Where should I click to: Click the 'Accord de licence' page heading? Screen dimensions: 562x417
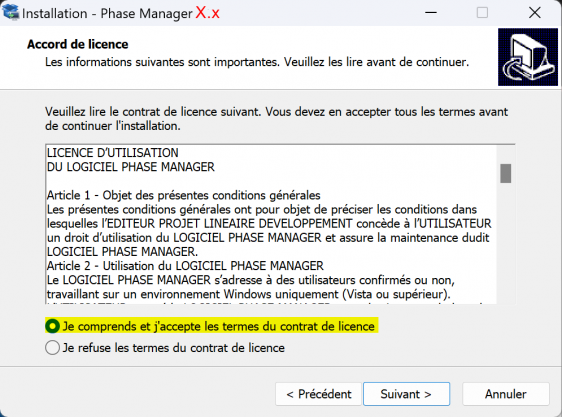coord(77,44)
